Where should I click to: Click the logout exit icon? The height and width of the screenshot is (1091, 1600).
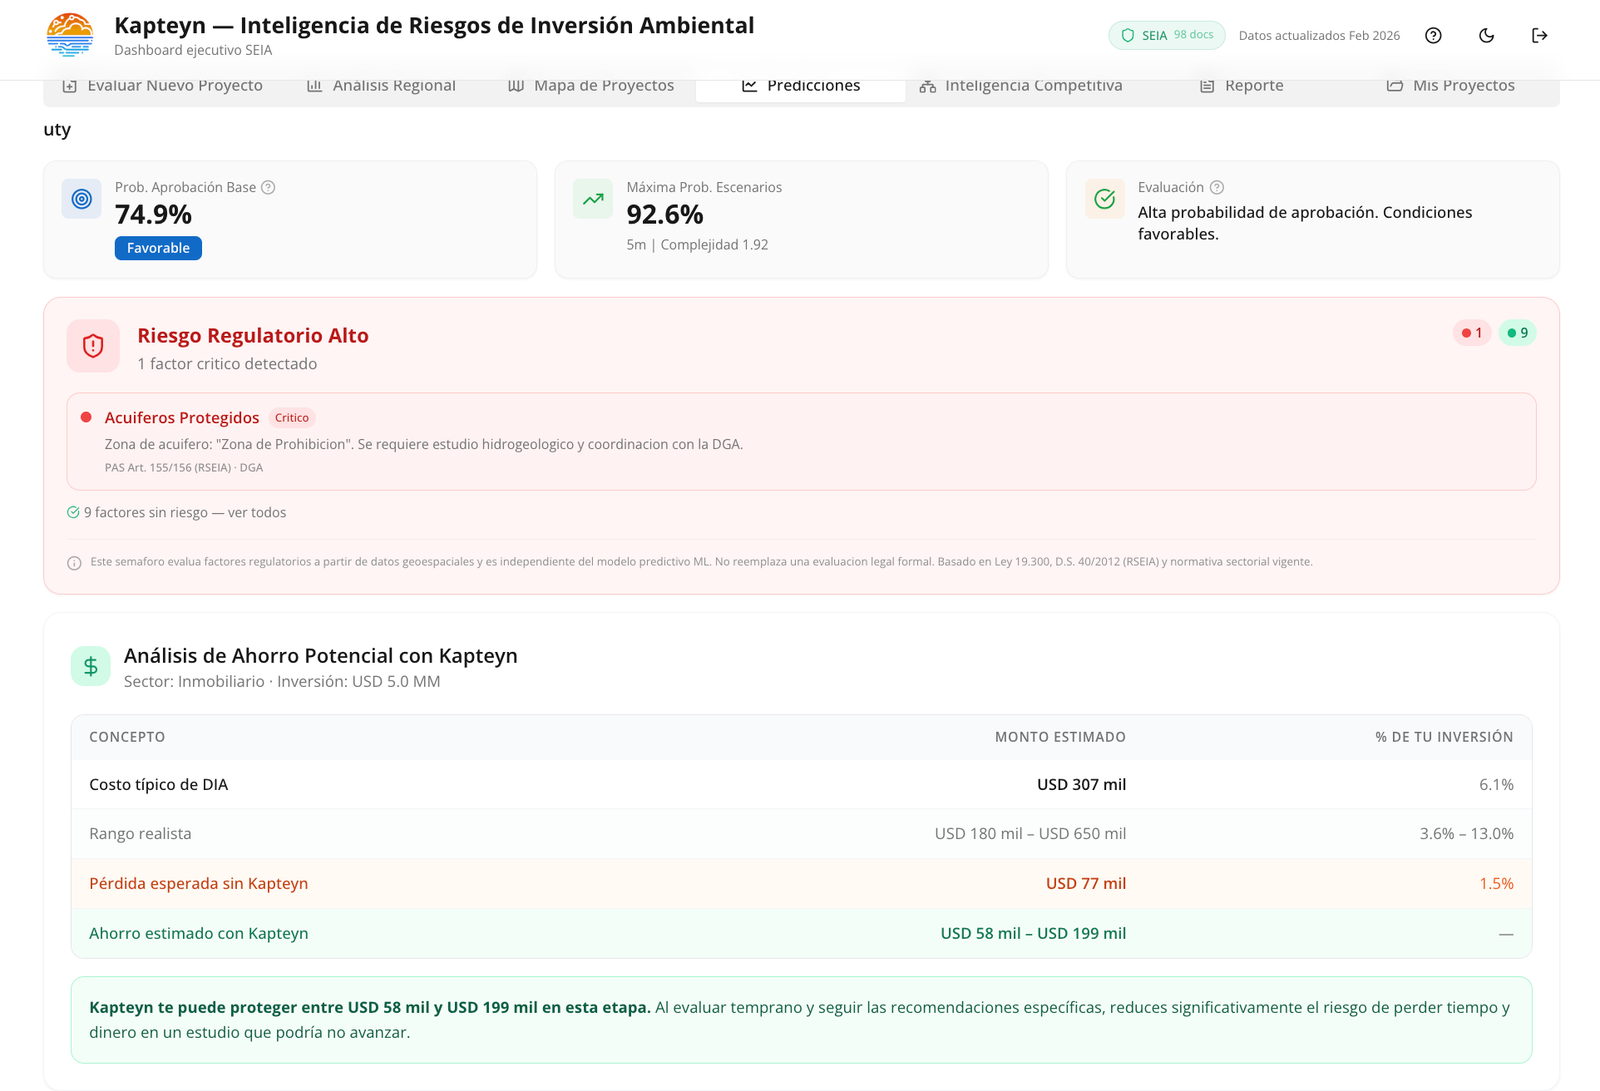[1539, 36]
